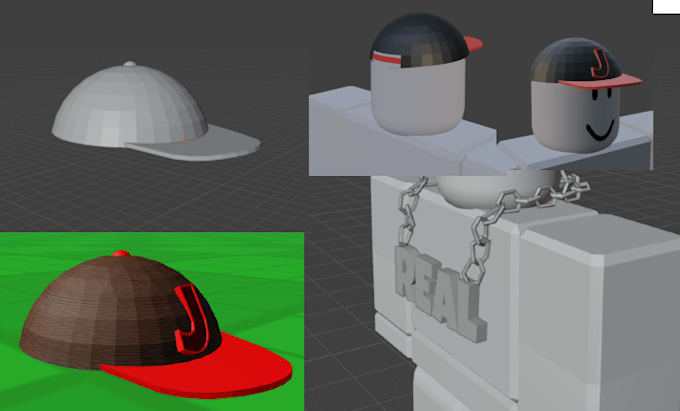680x411 pixels.
Task: Click the red J letter on brown cap
Action: coord(193,320)
